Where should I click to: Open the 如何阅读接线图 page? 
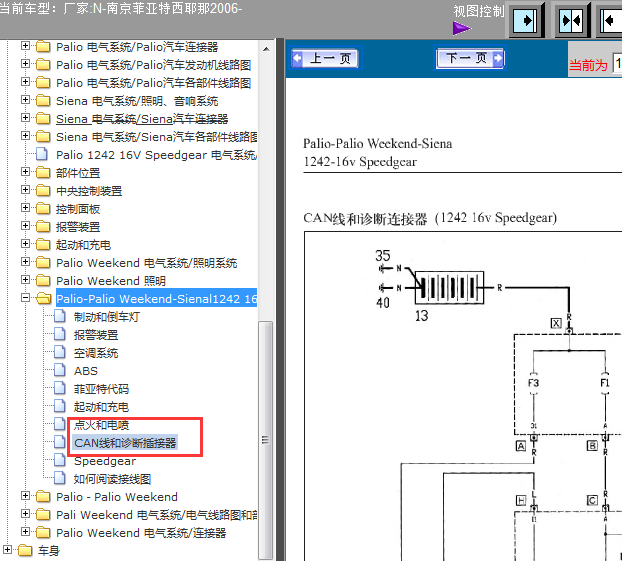[112, 479]
